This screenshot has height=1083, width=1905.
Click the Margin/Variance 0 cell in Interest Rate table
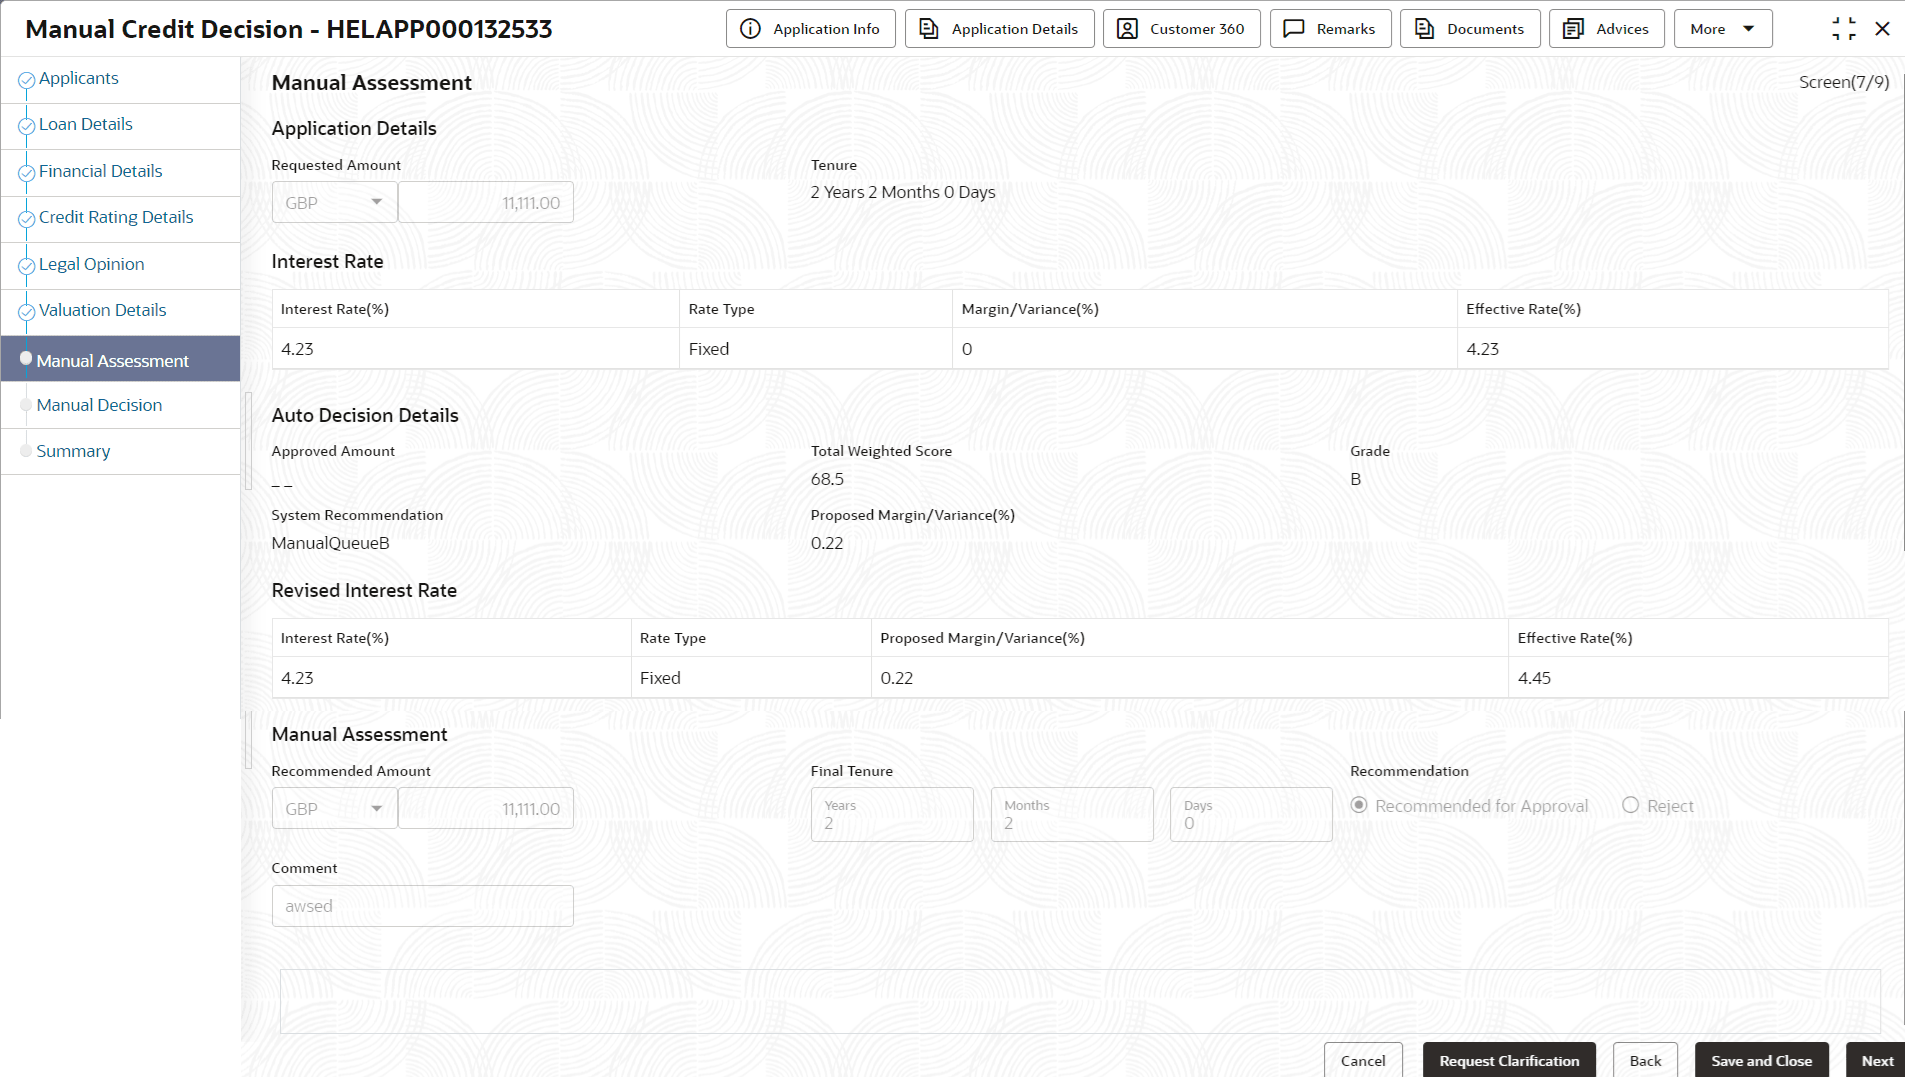click(1205, 349)
